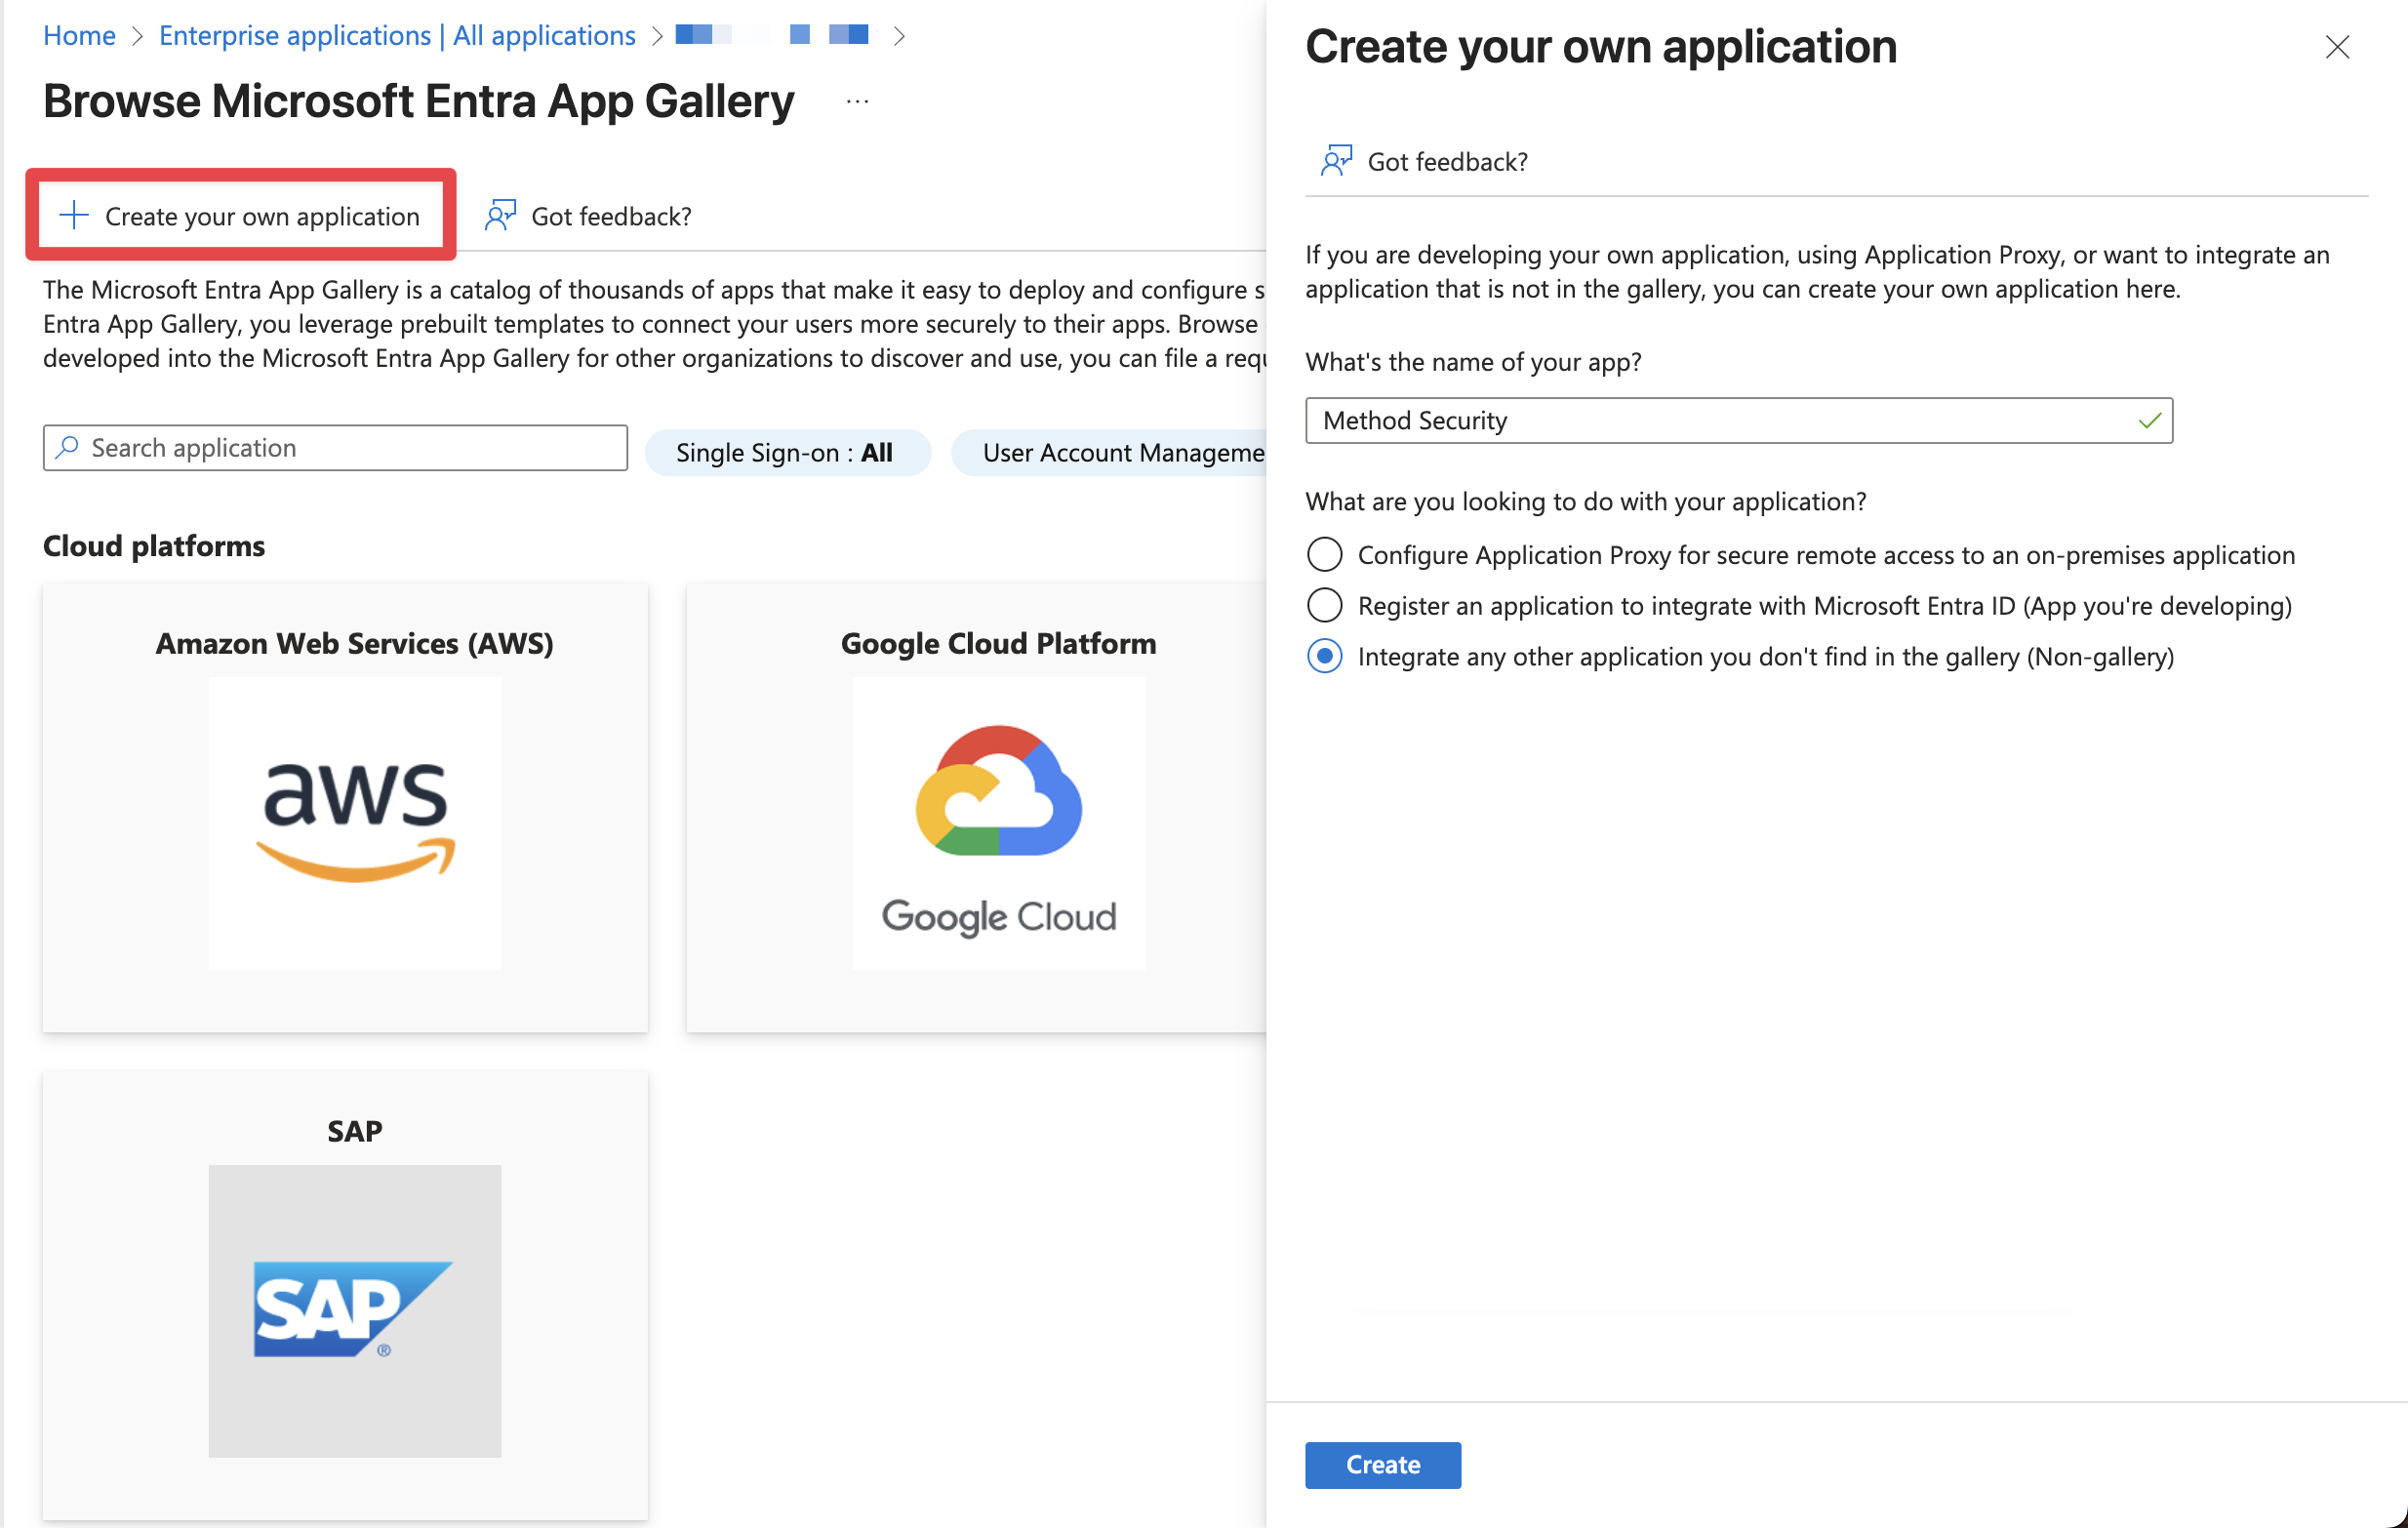Click the feedback person icon in gallery toolbar
Screen dimensions: 2408x1528
point(500,215)
